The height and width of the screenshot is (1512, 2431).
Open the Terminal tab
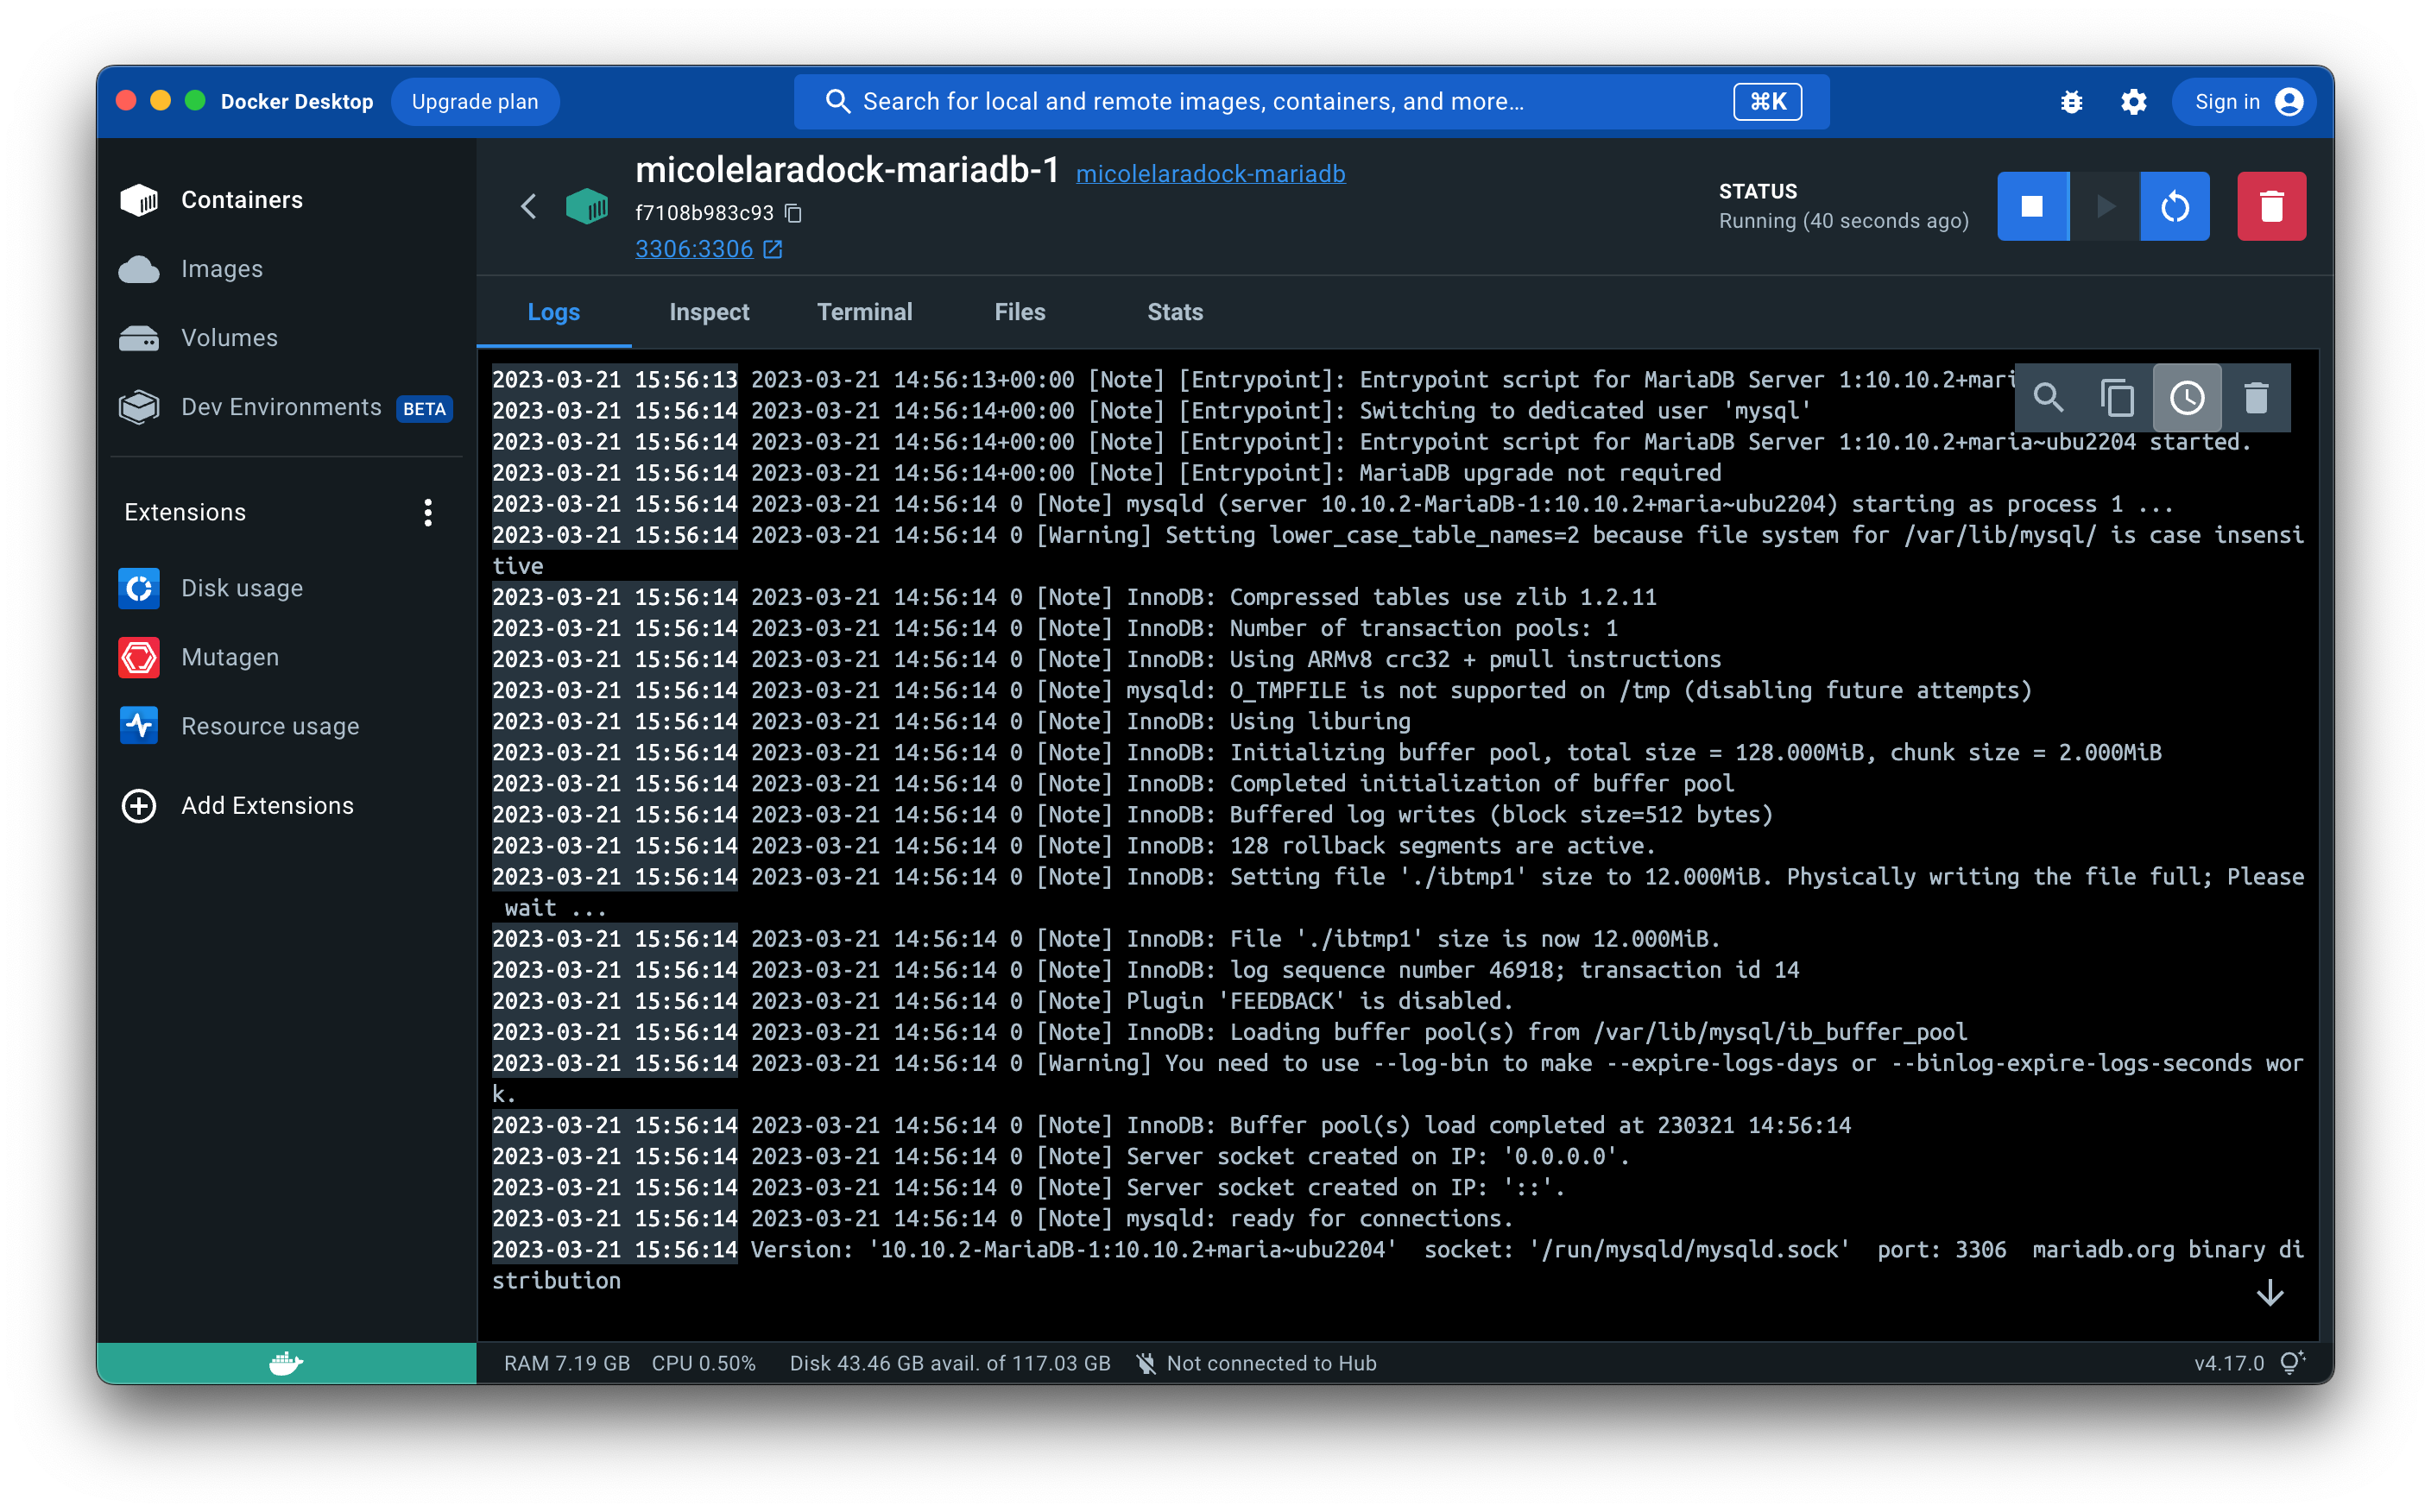click(865, 312)
